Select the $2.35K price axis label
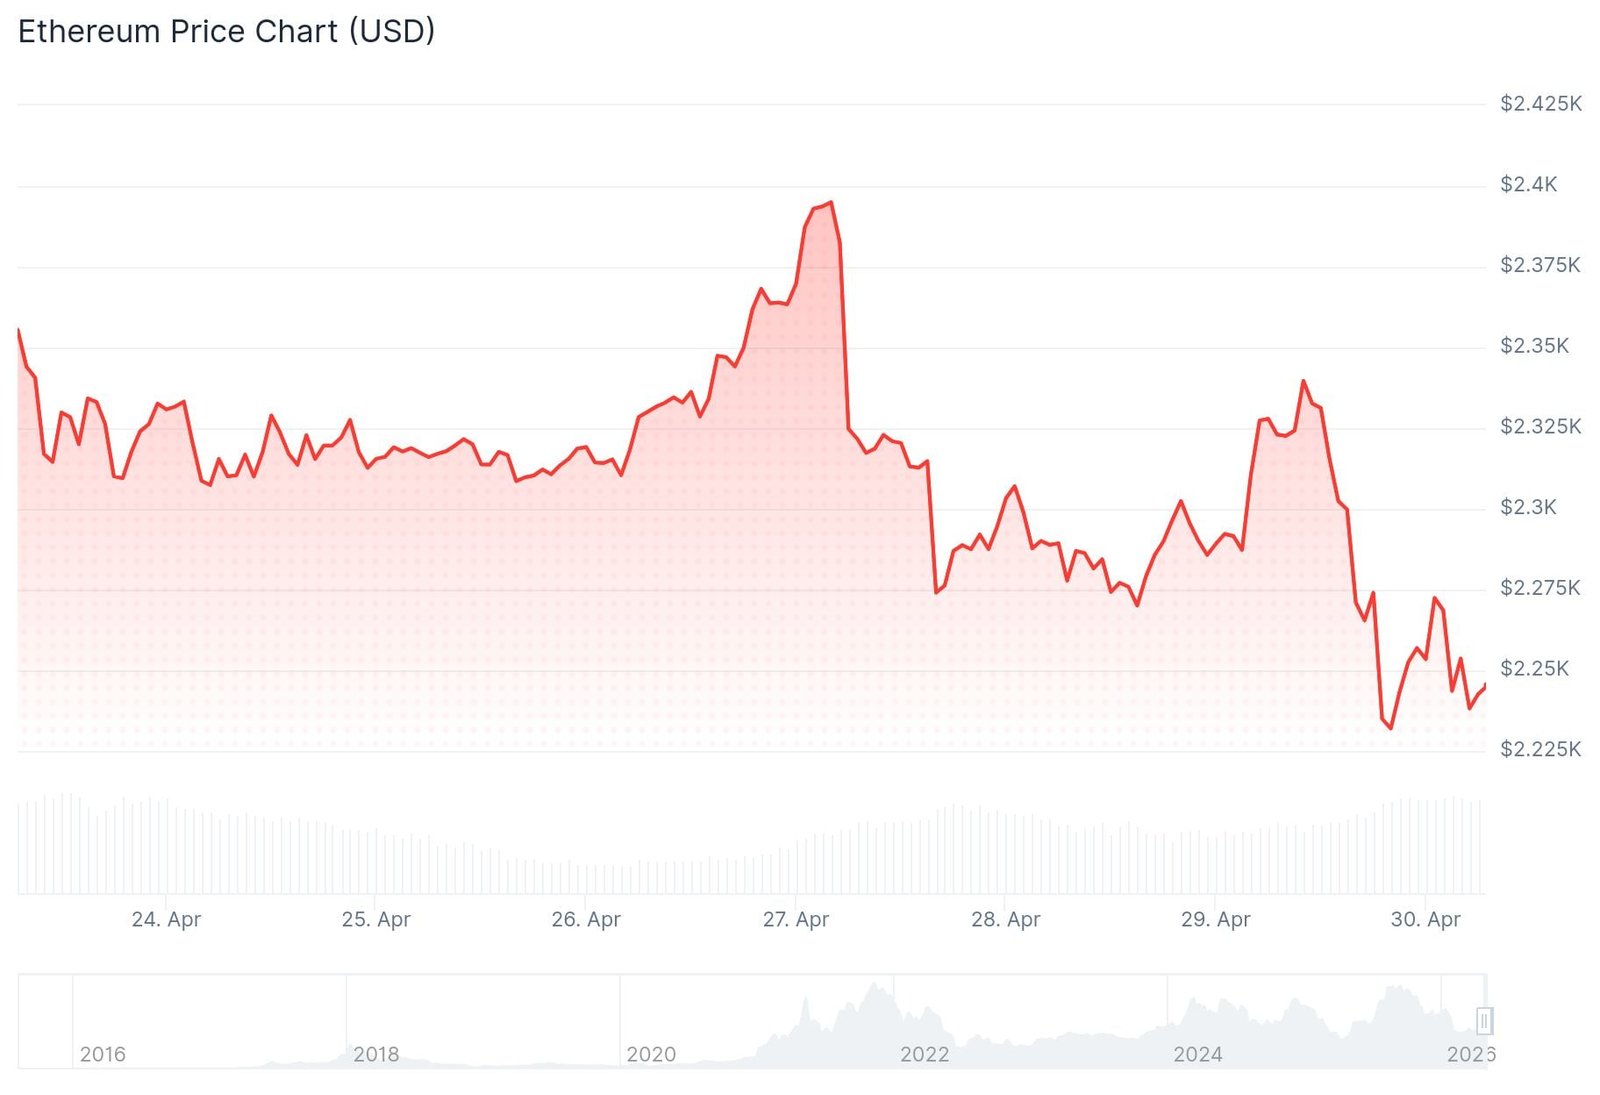 click(1534, 347)
